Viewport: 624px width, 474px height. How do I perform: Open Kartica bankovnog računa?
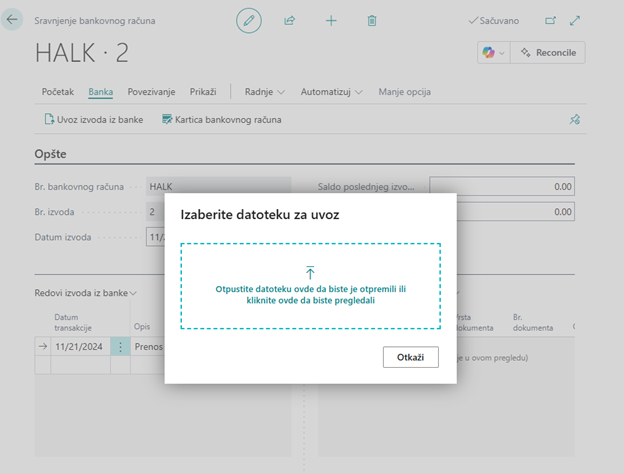tap(220, 119)
